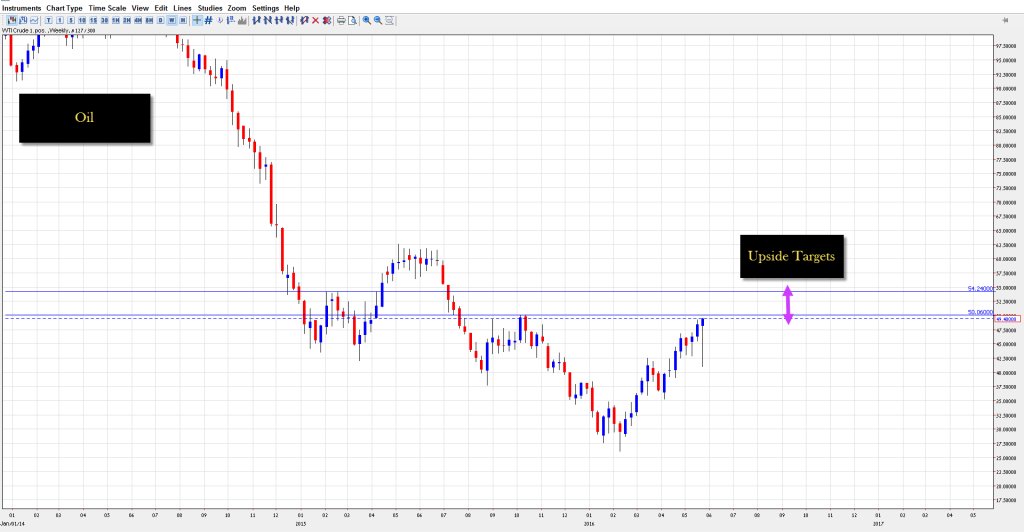Open the View menu
Image resolution: width=1024 pixels, height=532 pixels.
click(x=140, y=8)
